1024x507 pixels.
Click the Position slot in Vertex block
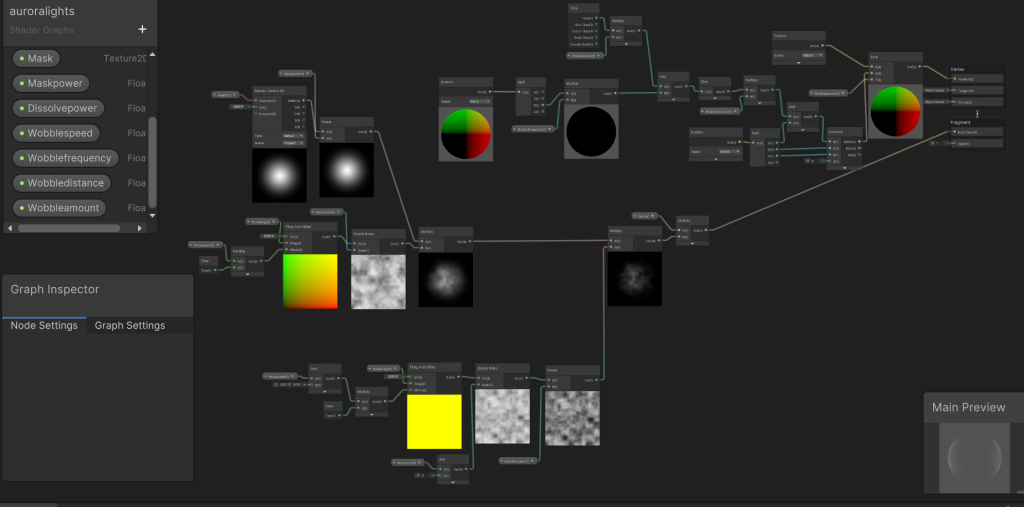977,79
